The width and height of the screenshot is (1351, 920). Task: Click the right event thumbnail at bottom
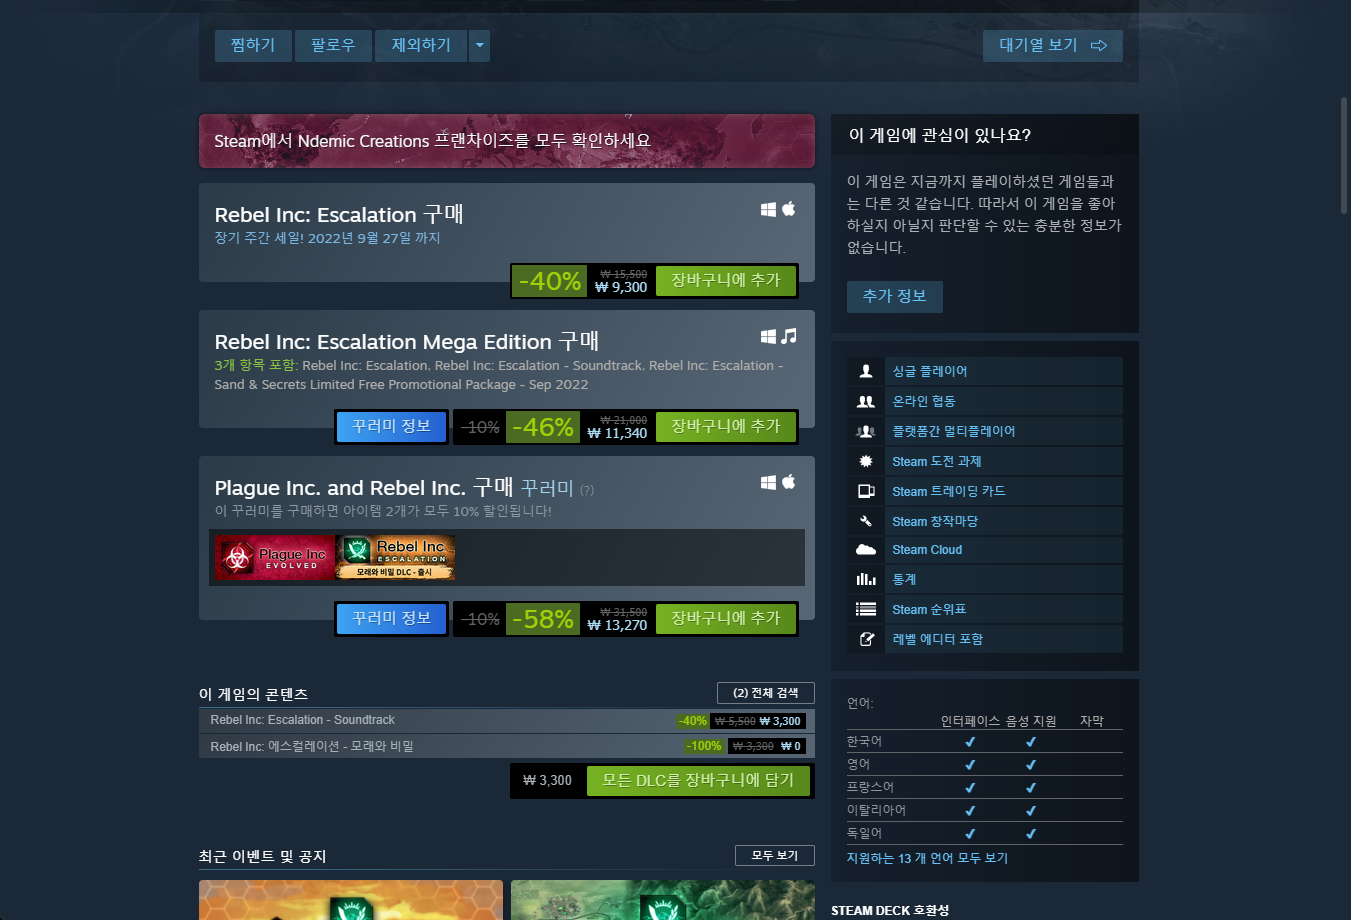click(x=663, y=900)
